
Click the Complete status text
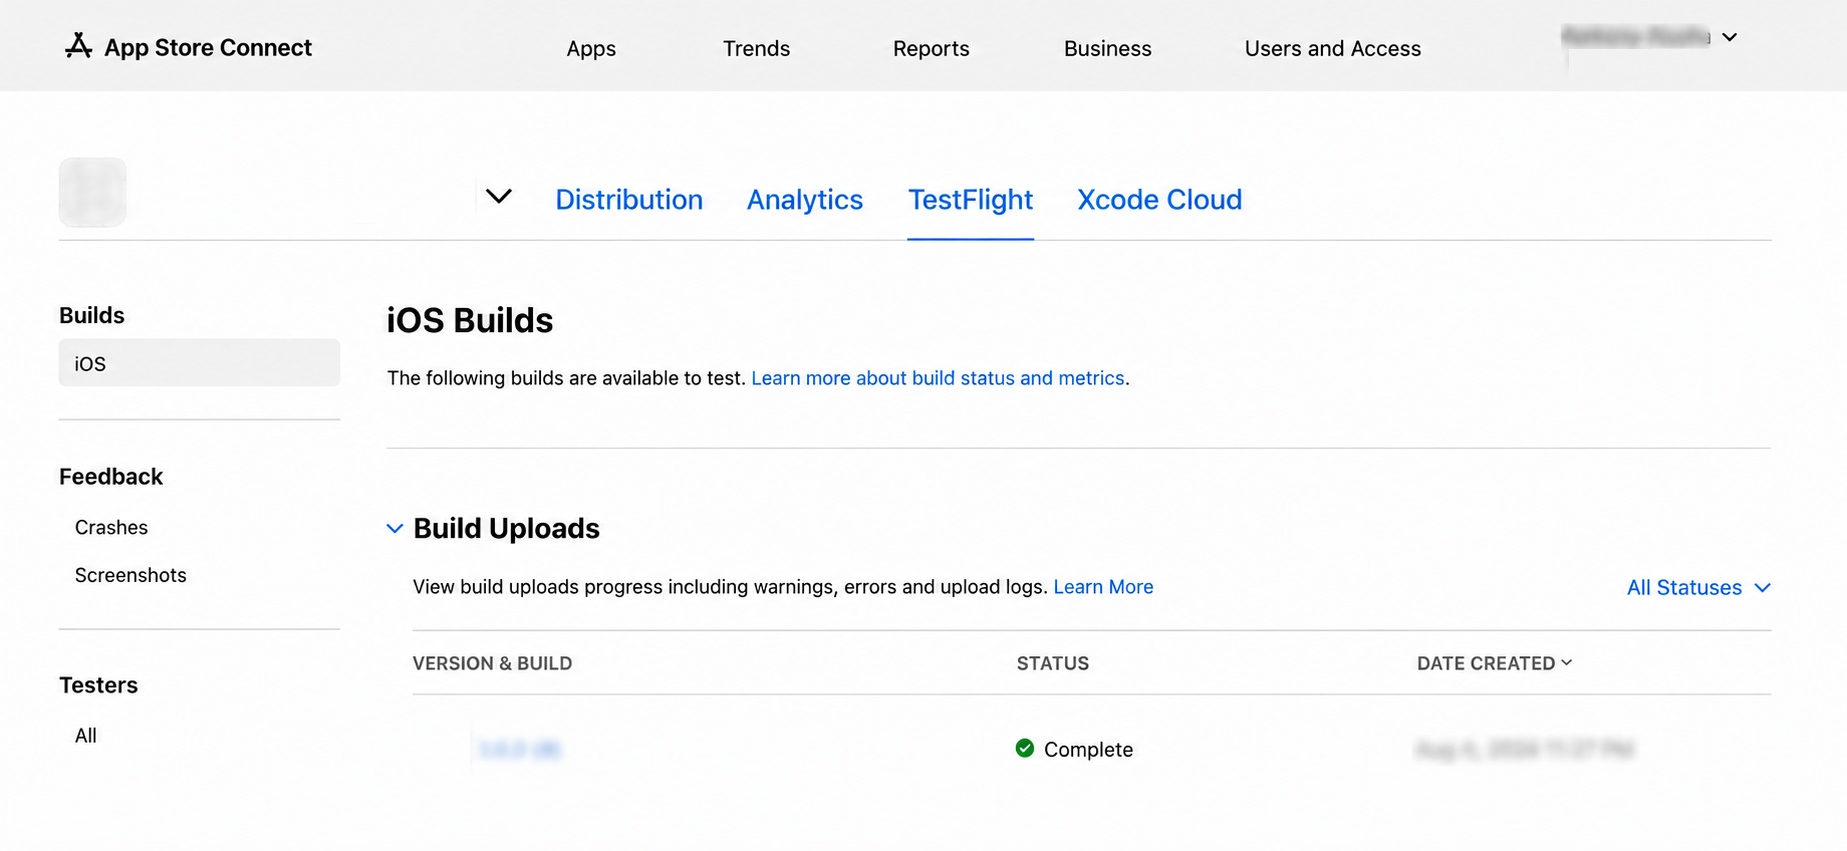point(1088,749)
